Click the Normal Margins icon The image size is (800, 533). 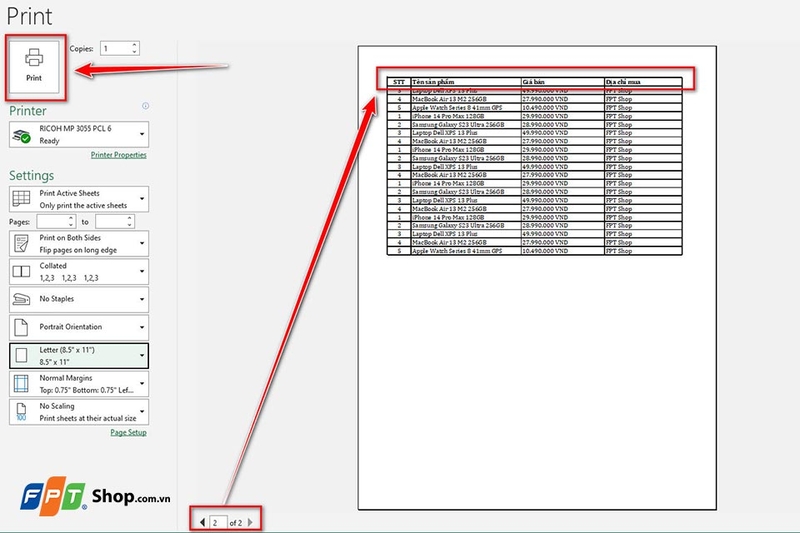tap(21, 384)
